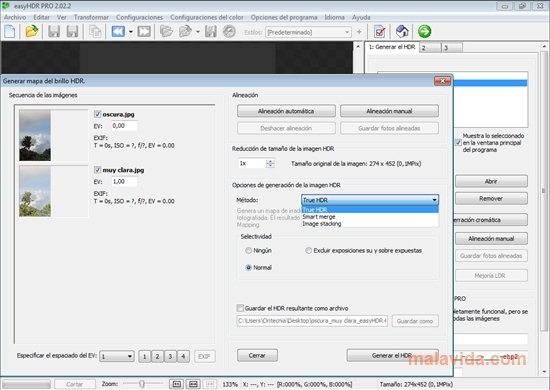
Task: Click the first zoom fit icon in status bar
Action: point(176,384)
